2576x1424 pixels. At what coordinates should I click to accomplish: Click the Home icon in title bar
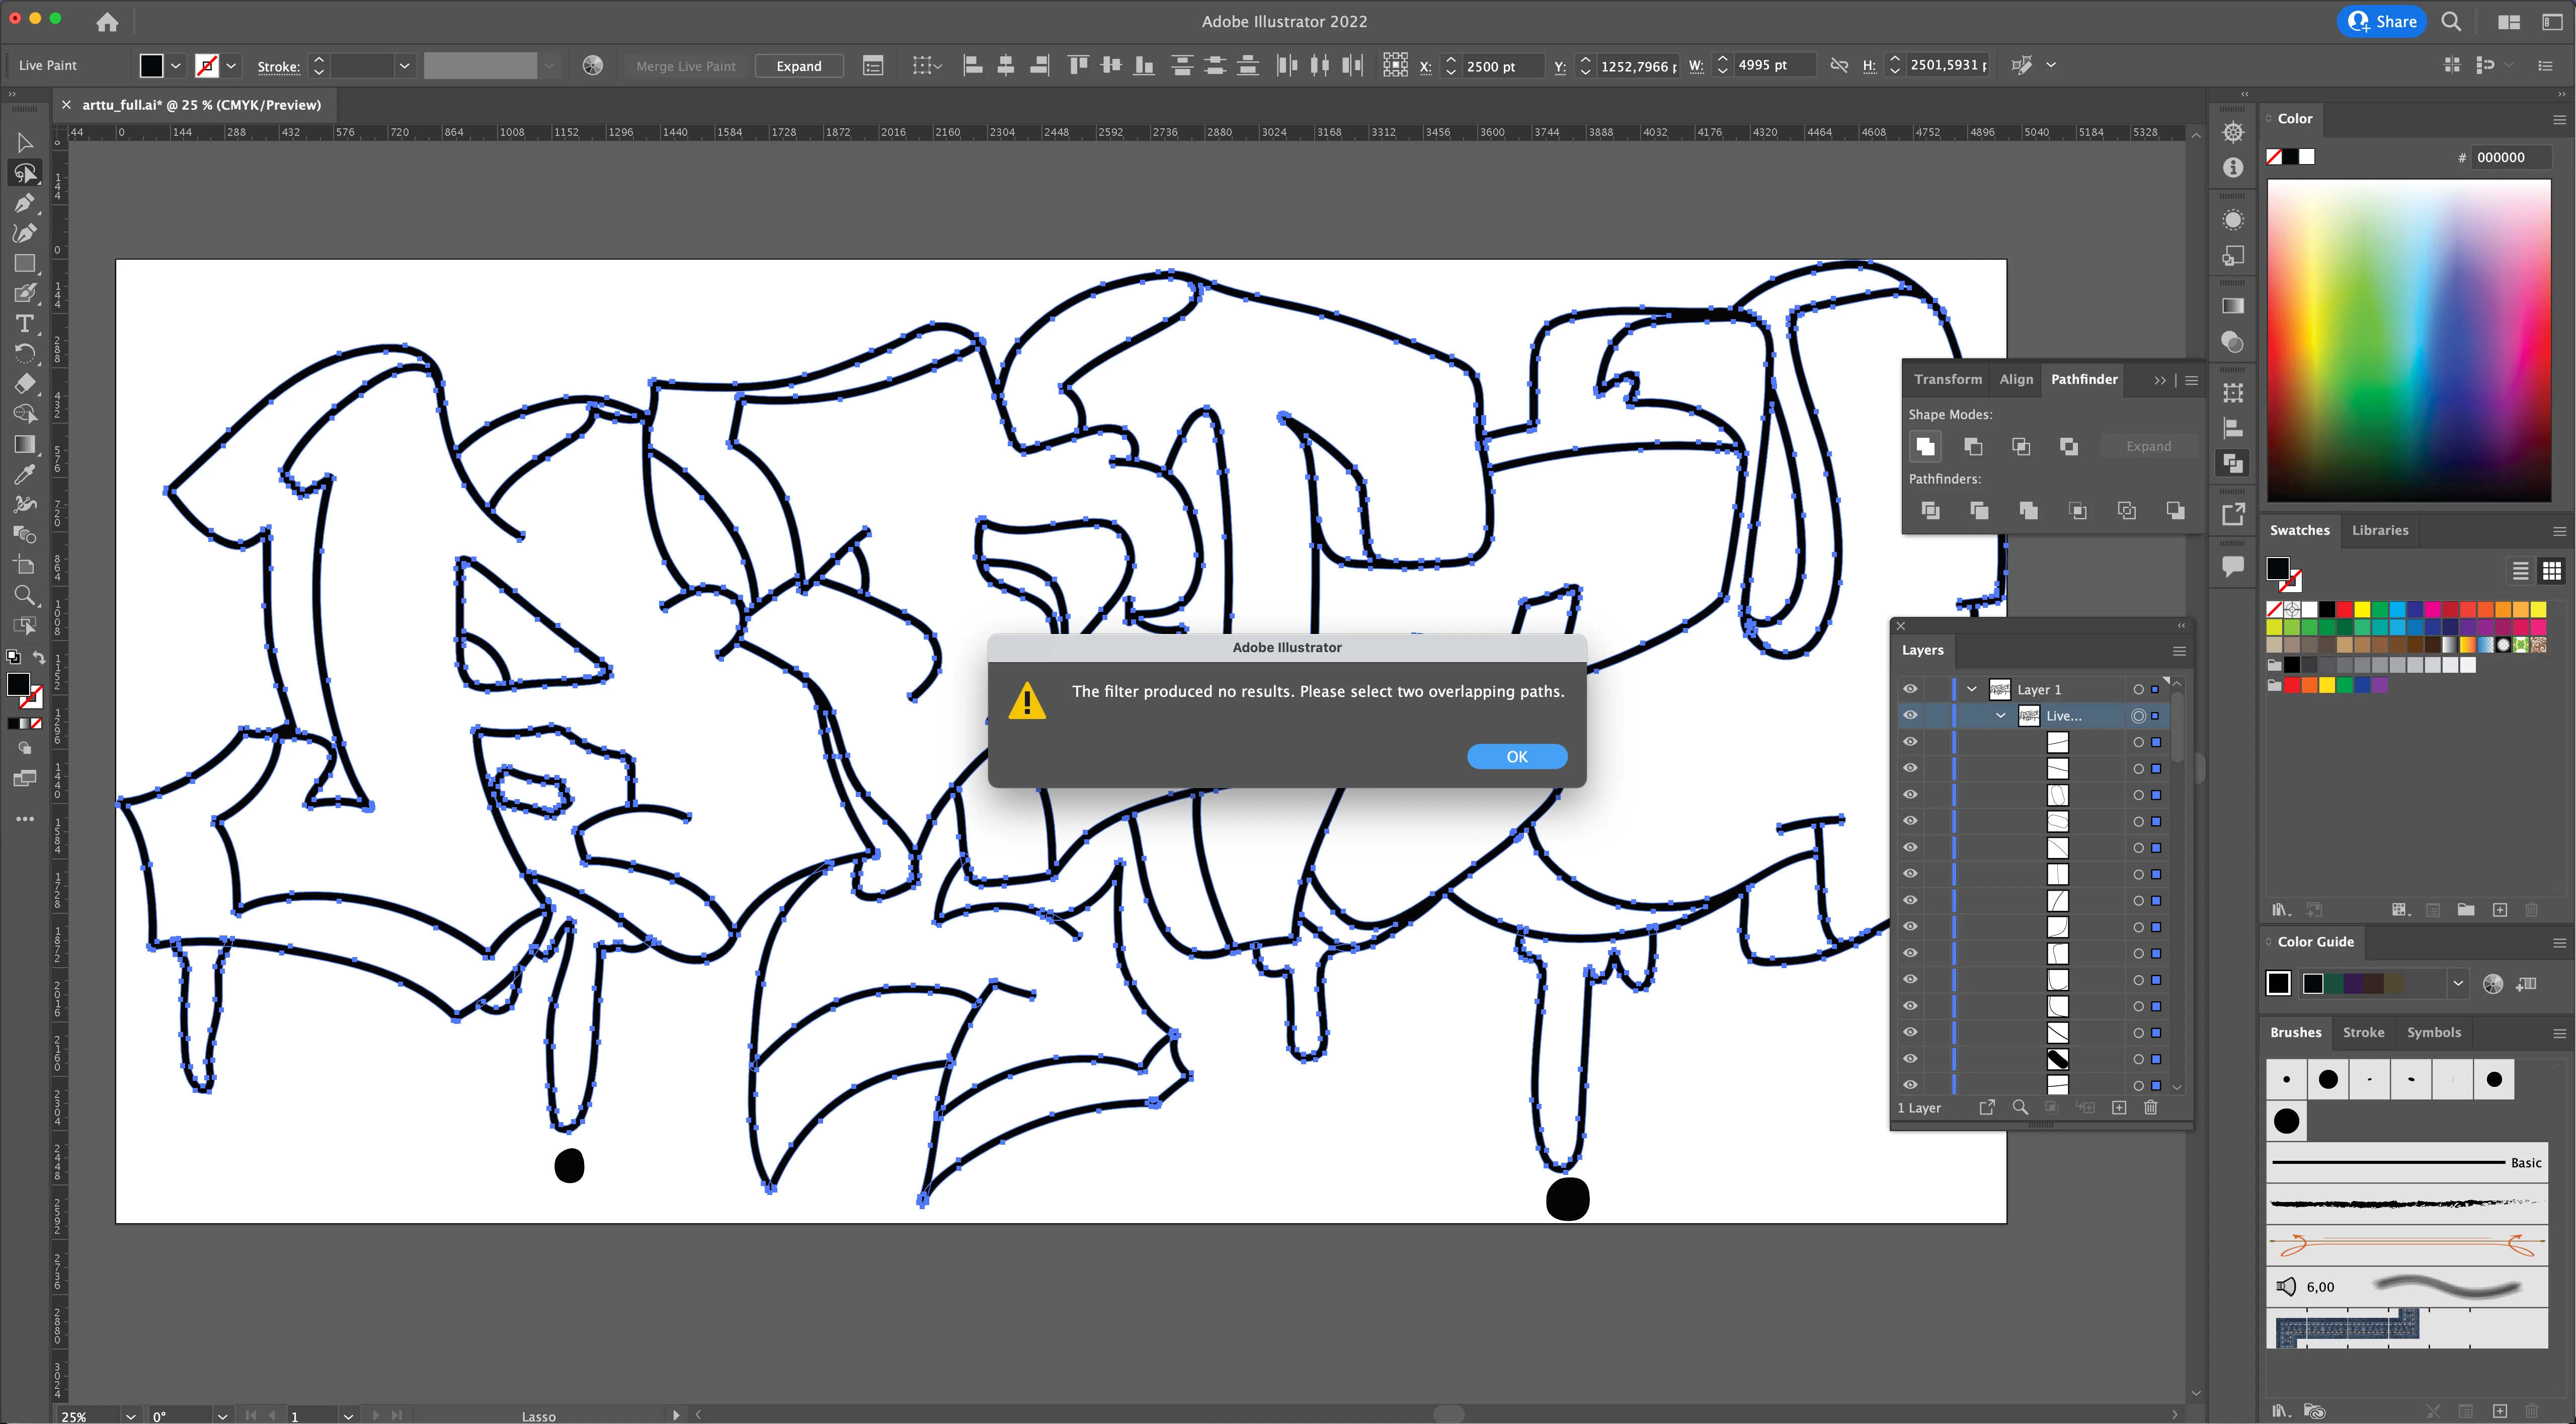pyautogui.click(x=107, y=21)
